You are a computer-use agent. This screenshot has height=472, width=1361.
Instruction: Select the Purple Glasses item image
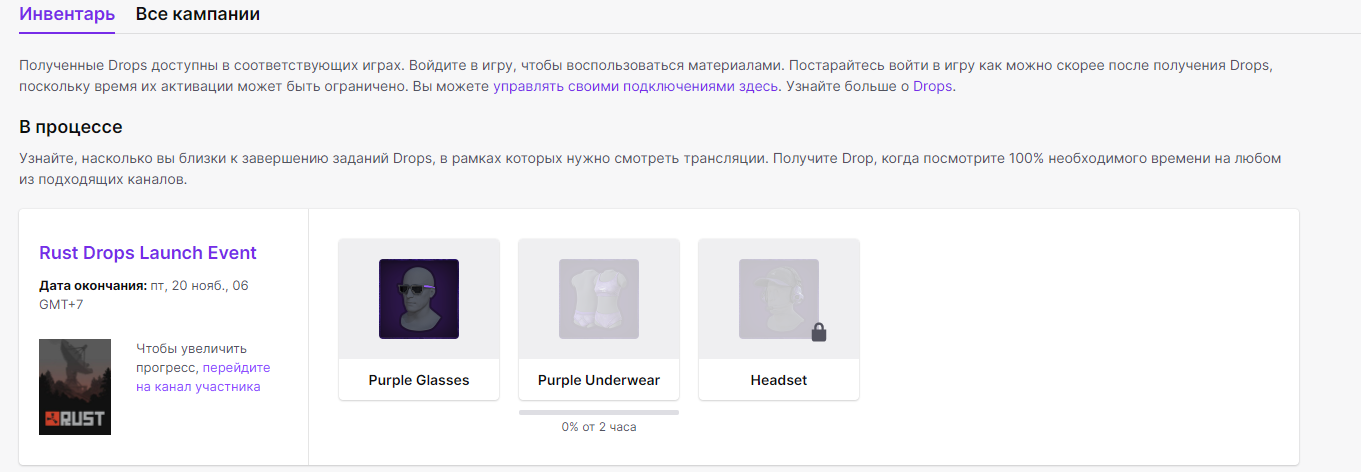[x=419, y=299]
